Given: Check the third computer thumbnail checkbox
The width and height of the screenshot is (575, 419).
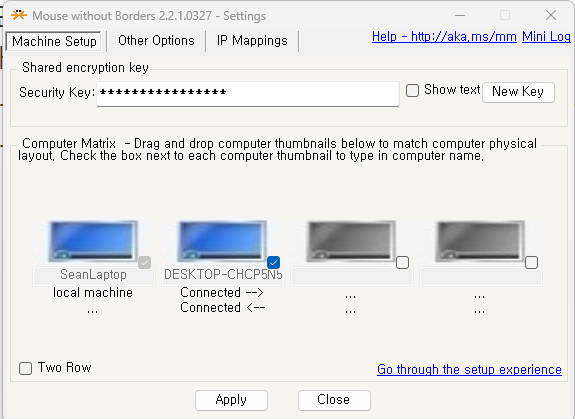Looking at the screenshot, I should point(403,262).
